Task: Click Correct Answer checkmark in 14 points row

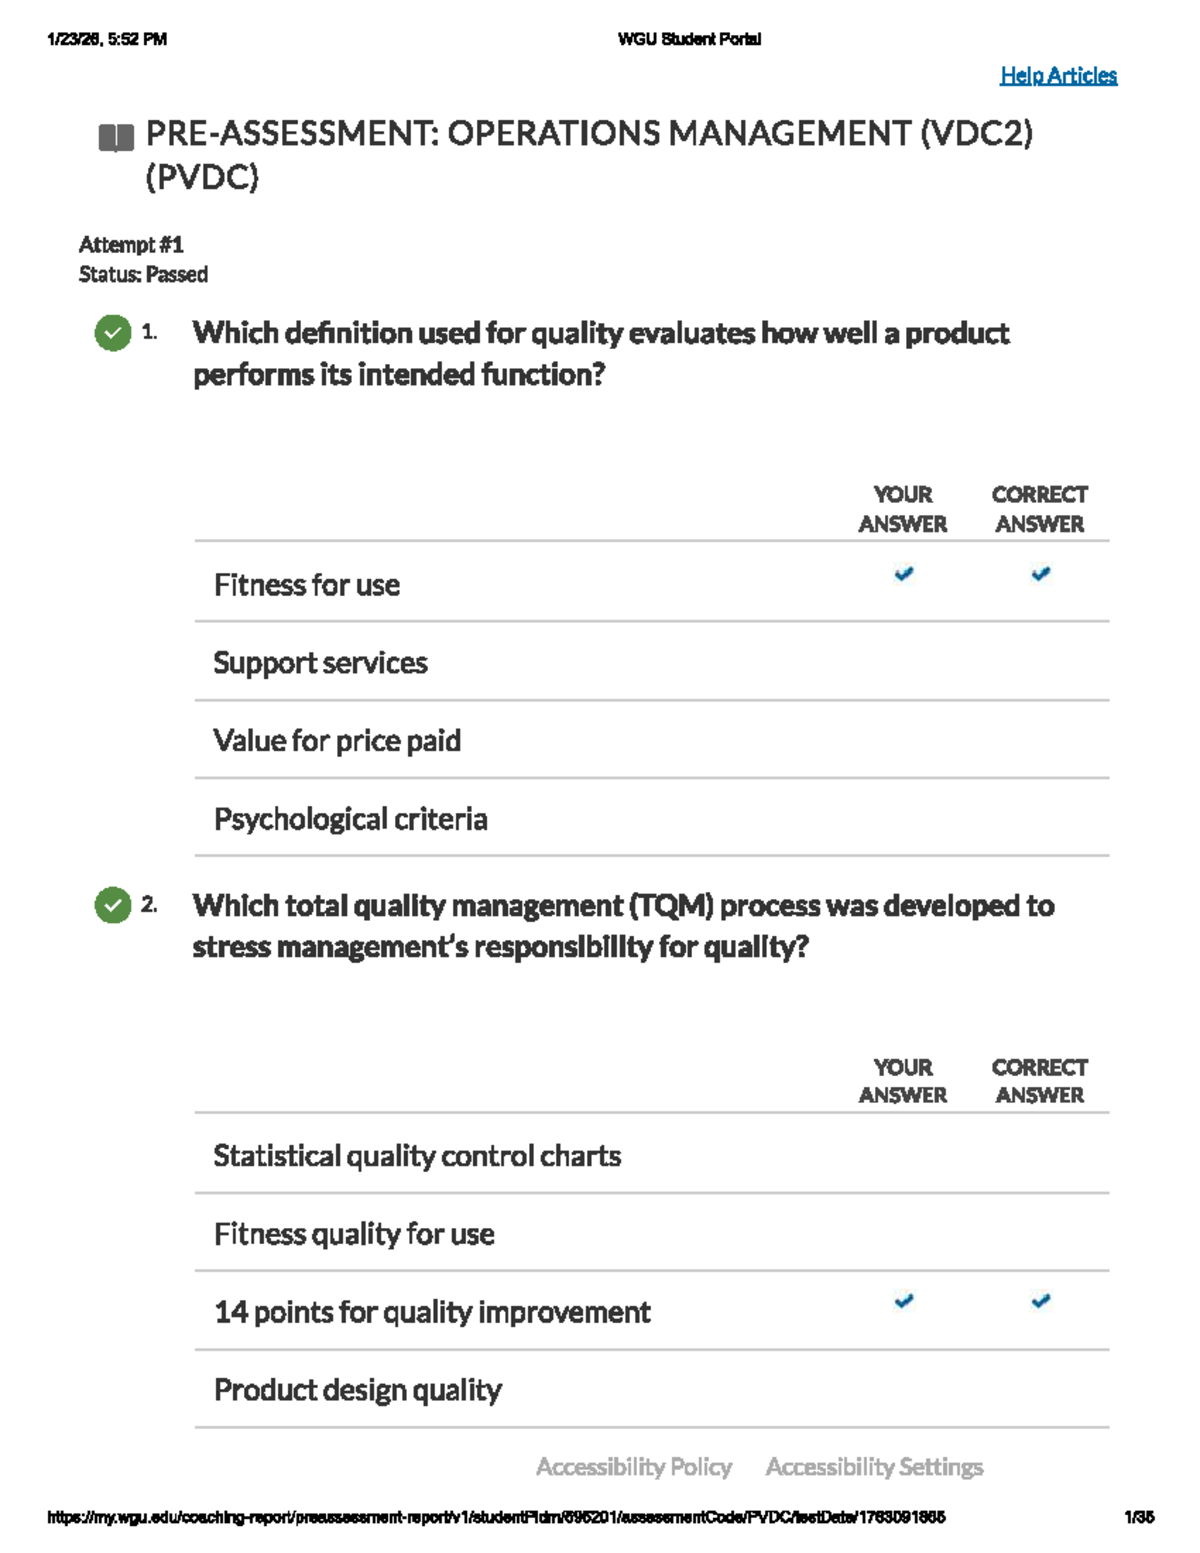Action: tap(1041, 1301)
